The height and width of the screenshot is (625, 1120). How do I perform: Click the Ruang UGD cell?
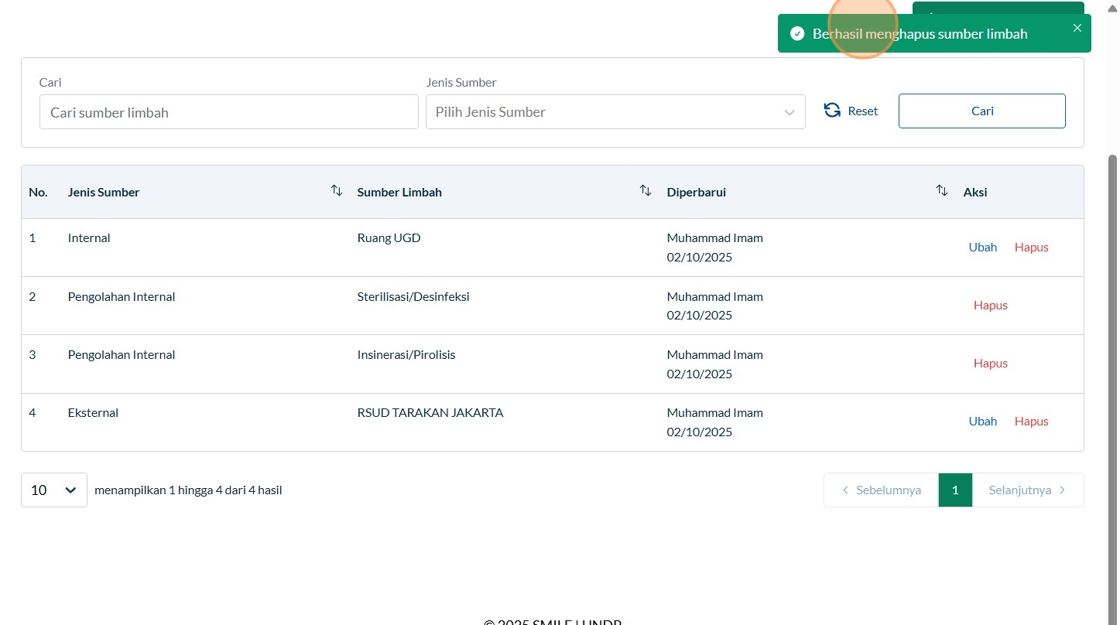pos(389,238)
